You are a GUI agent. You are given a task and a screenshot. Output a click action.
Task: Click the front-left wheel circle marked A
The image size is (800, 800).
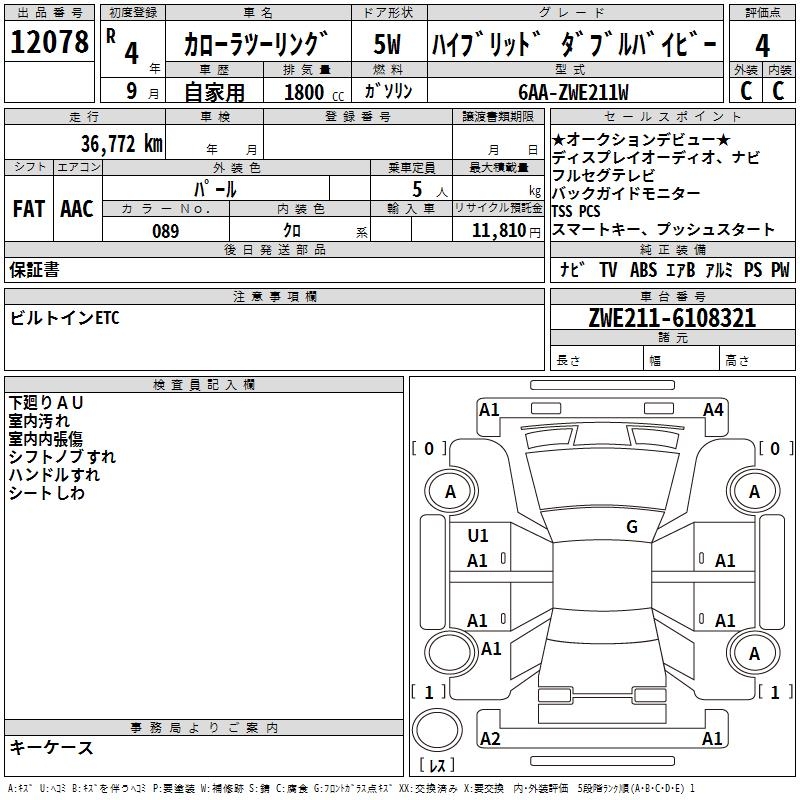(450, 491)
